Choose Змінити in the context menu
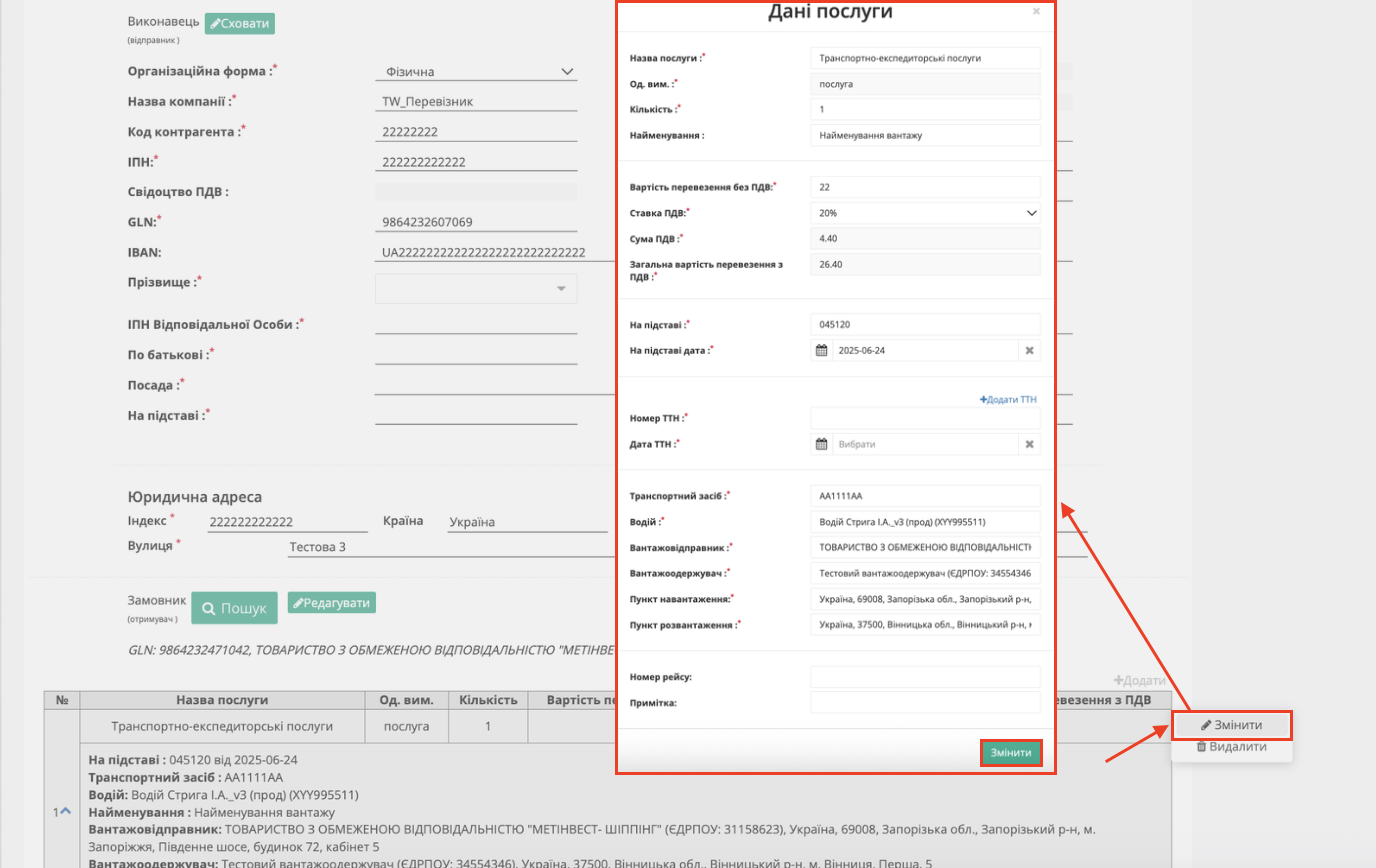This screenshot has height=868, width=1376. click(1231, 725)
